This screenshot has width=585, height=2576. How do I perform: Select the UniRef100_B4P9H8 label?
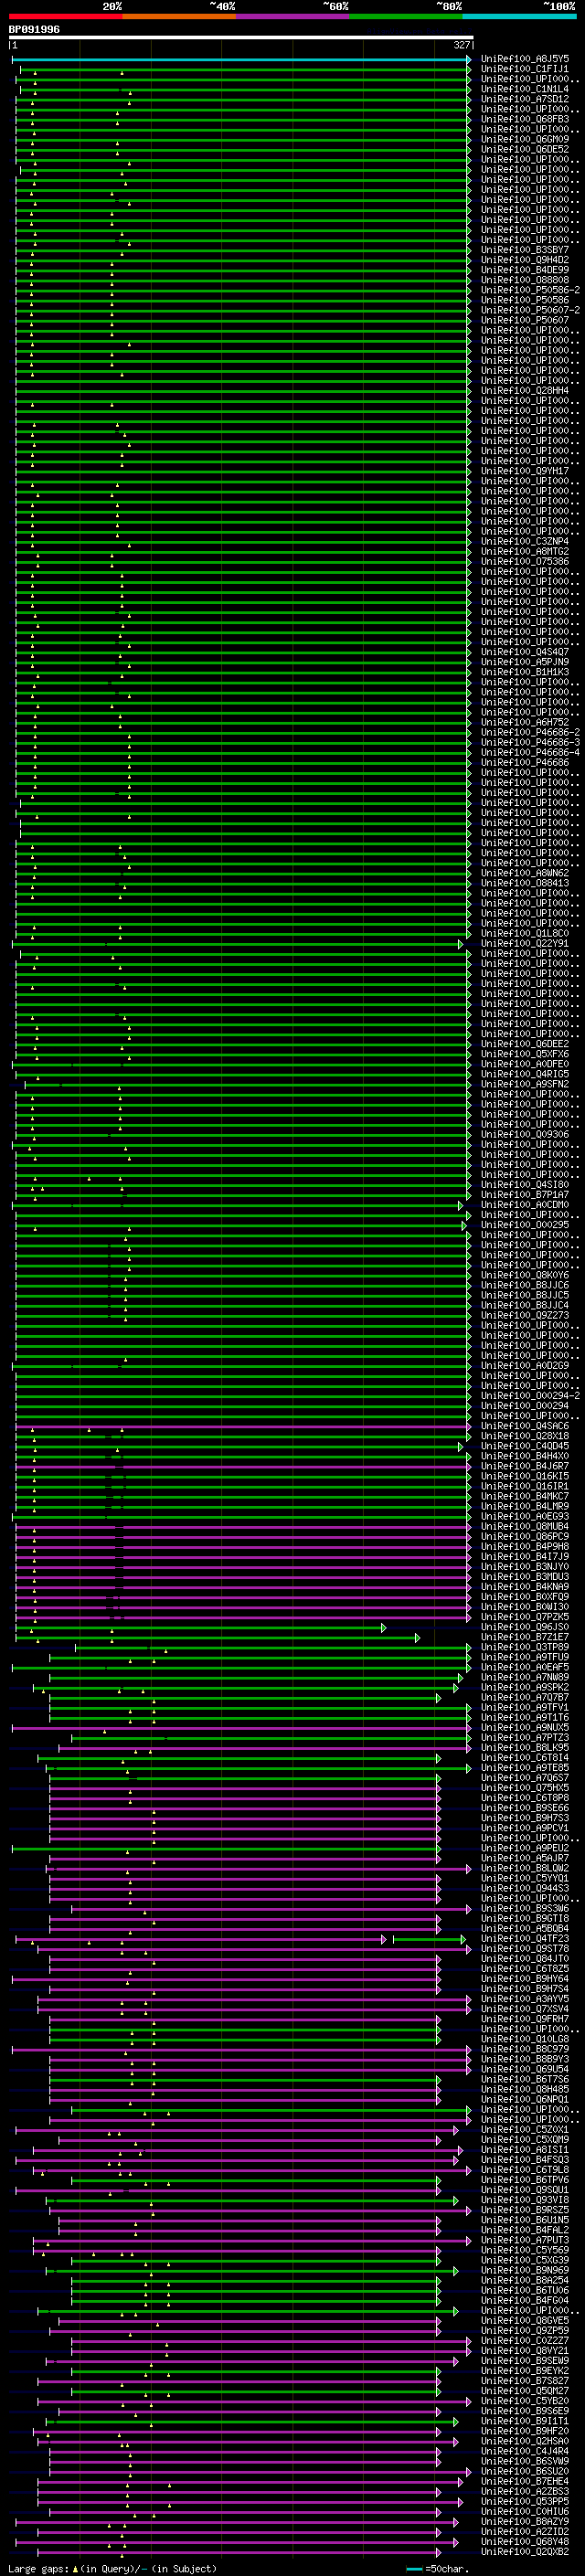click(x=525, y=1546)
